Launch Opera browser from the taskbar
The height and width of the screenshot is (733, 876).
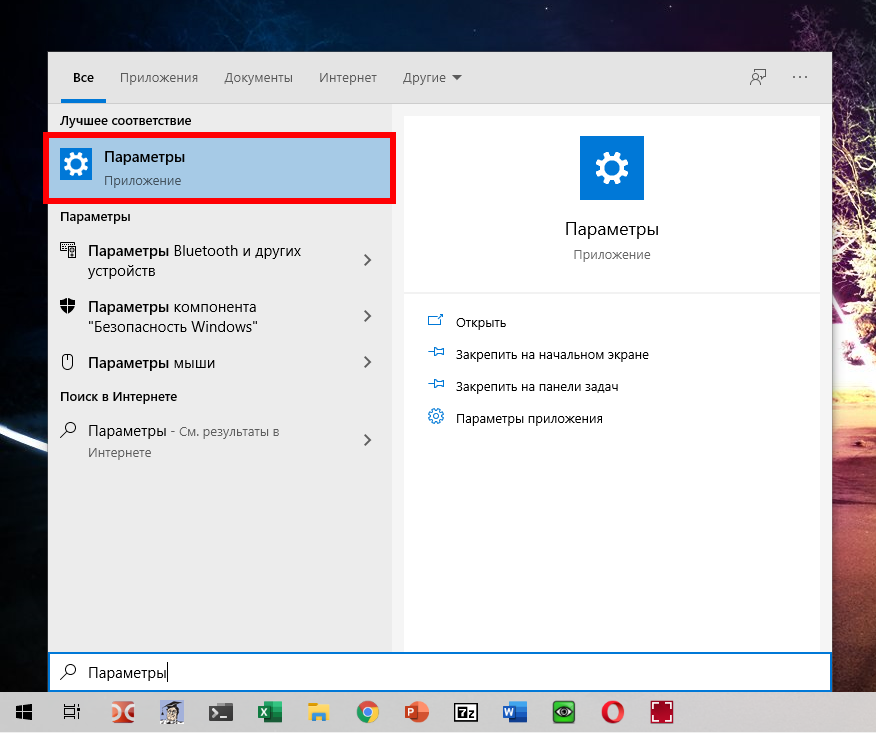[x=612, y=712]
